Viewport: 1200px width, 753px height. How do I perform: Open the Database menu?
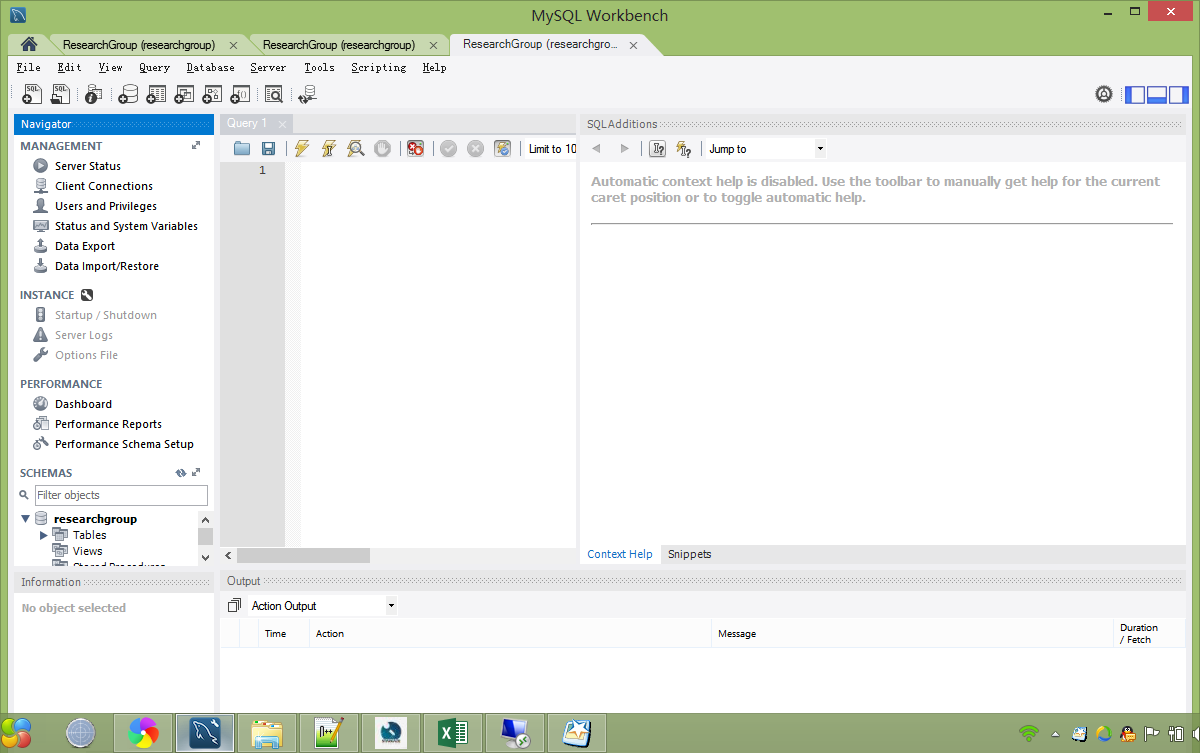[210, 68]
